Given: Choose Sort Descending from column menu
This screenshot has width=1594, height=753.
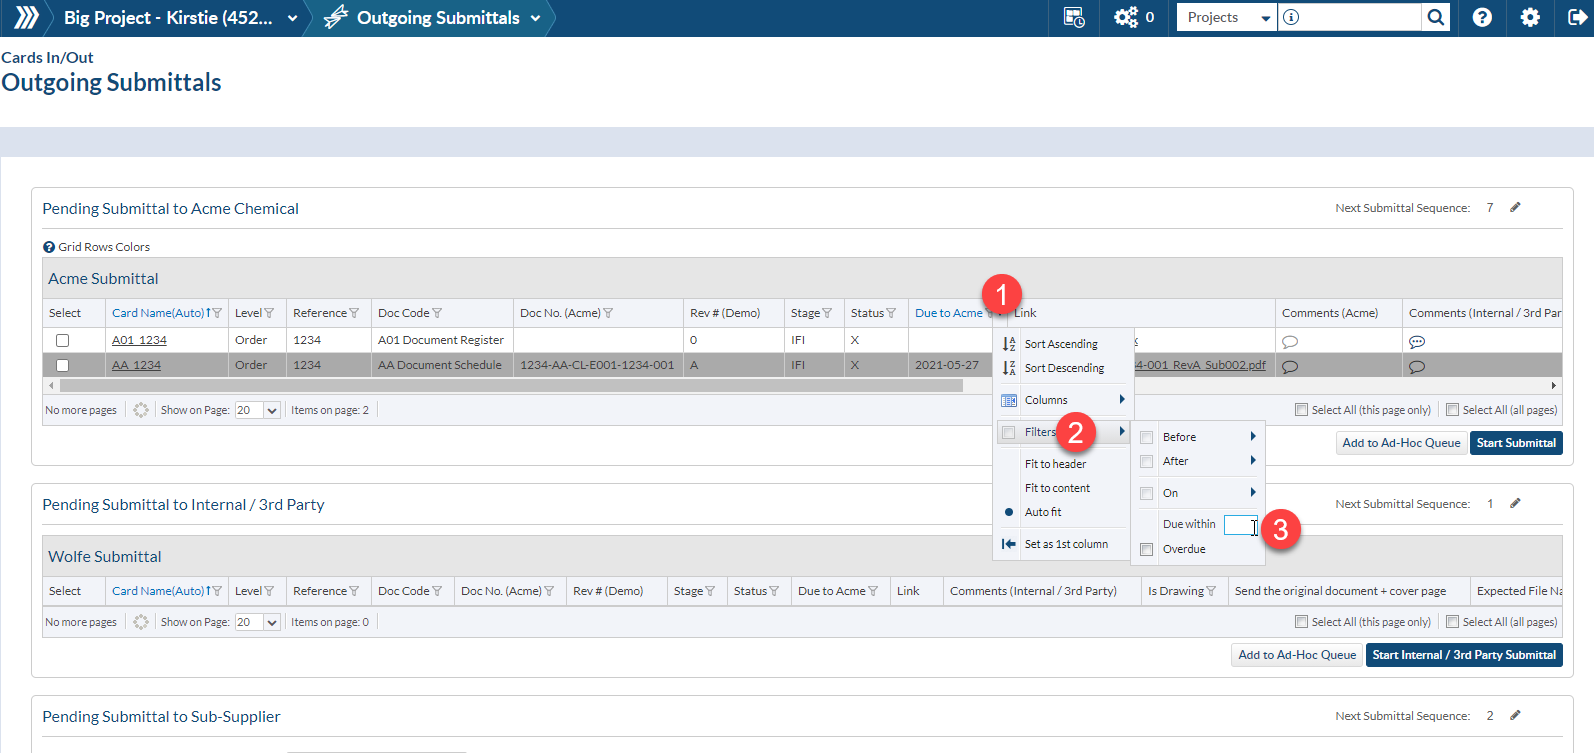Looking at the screenshot, I should point(1063,368).
